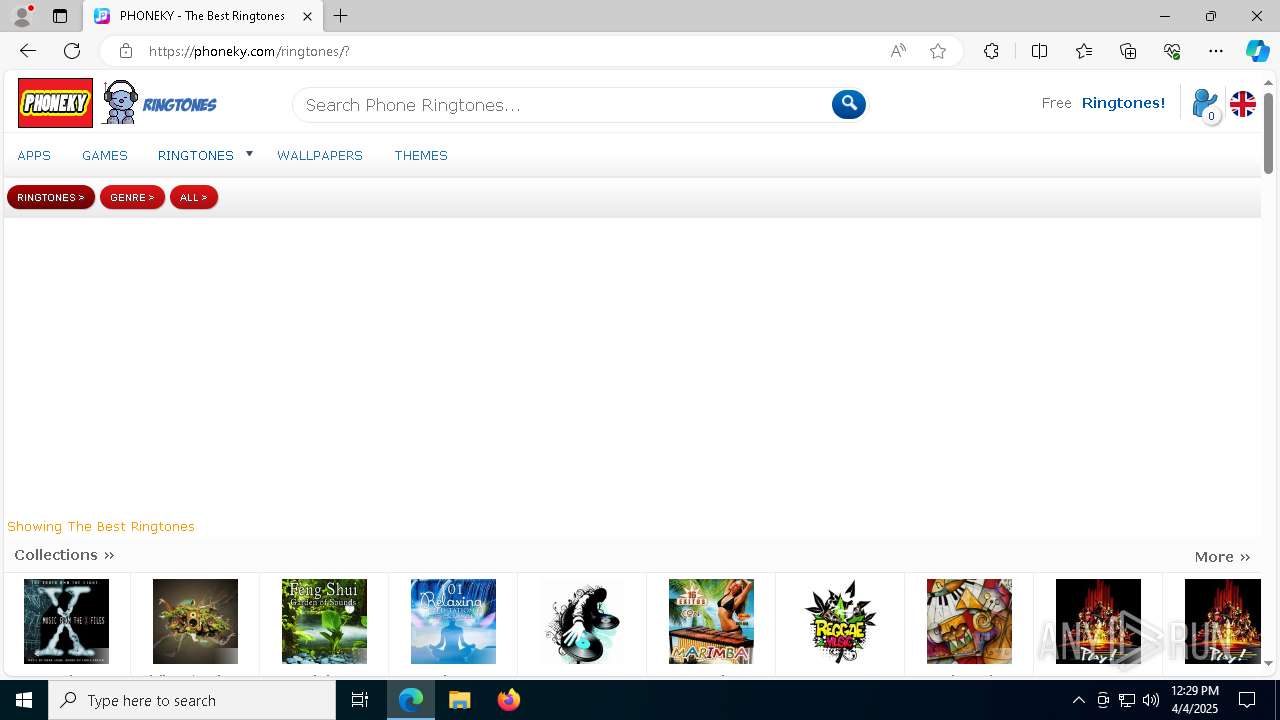
Task: Refresh the page
Action: click(x=72, y=51)
